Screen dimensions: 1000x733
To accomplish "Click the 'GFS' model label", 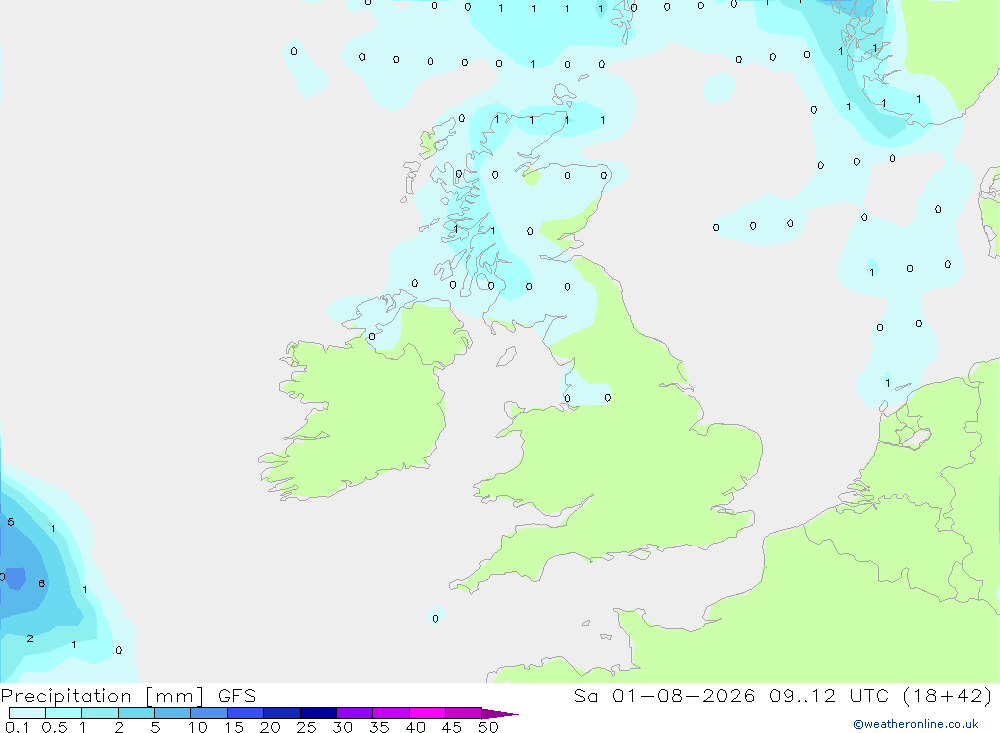I will click(237, 696).
